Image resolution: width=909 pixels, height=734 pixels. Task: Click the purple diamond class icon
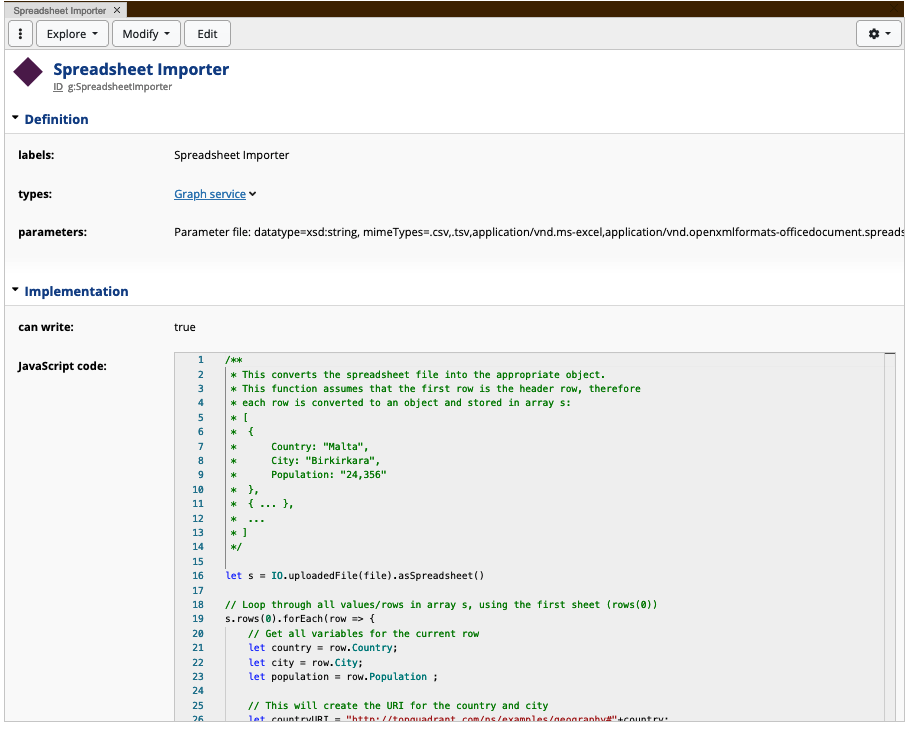[x=27, y=72]
